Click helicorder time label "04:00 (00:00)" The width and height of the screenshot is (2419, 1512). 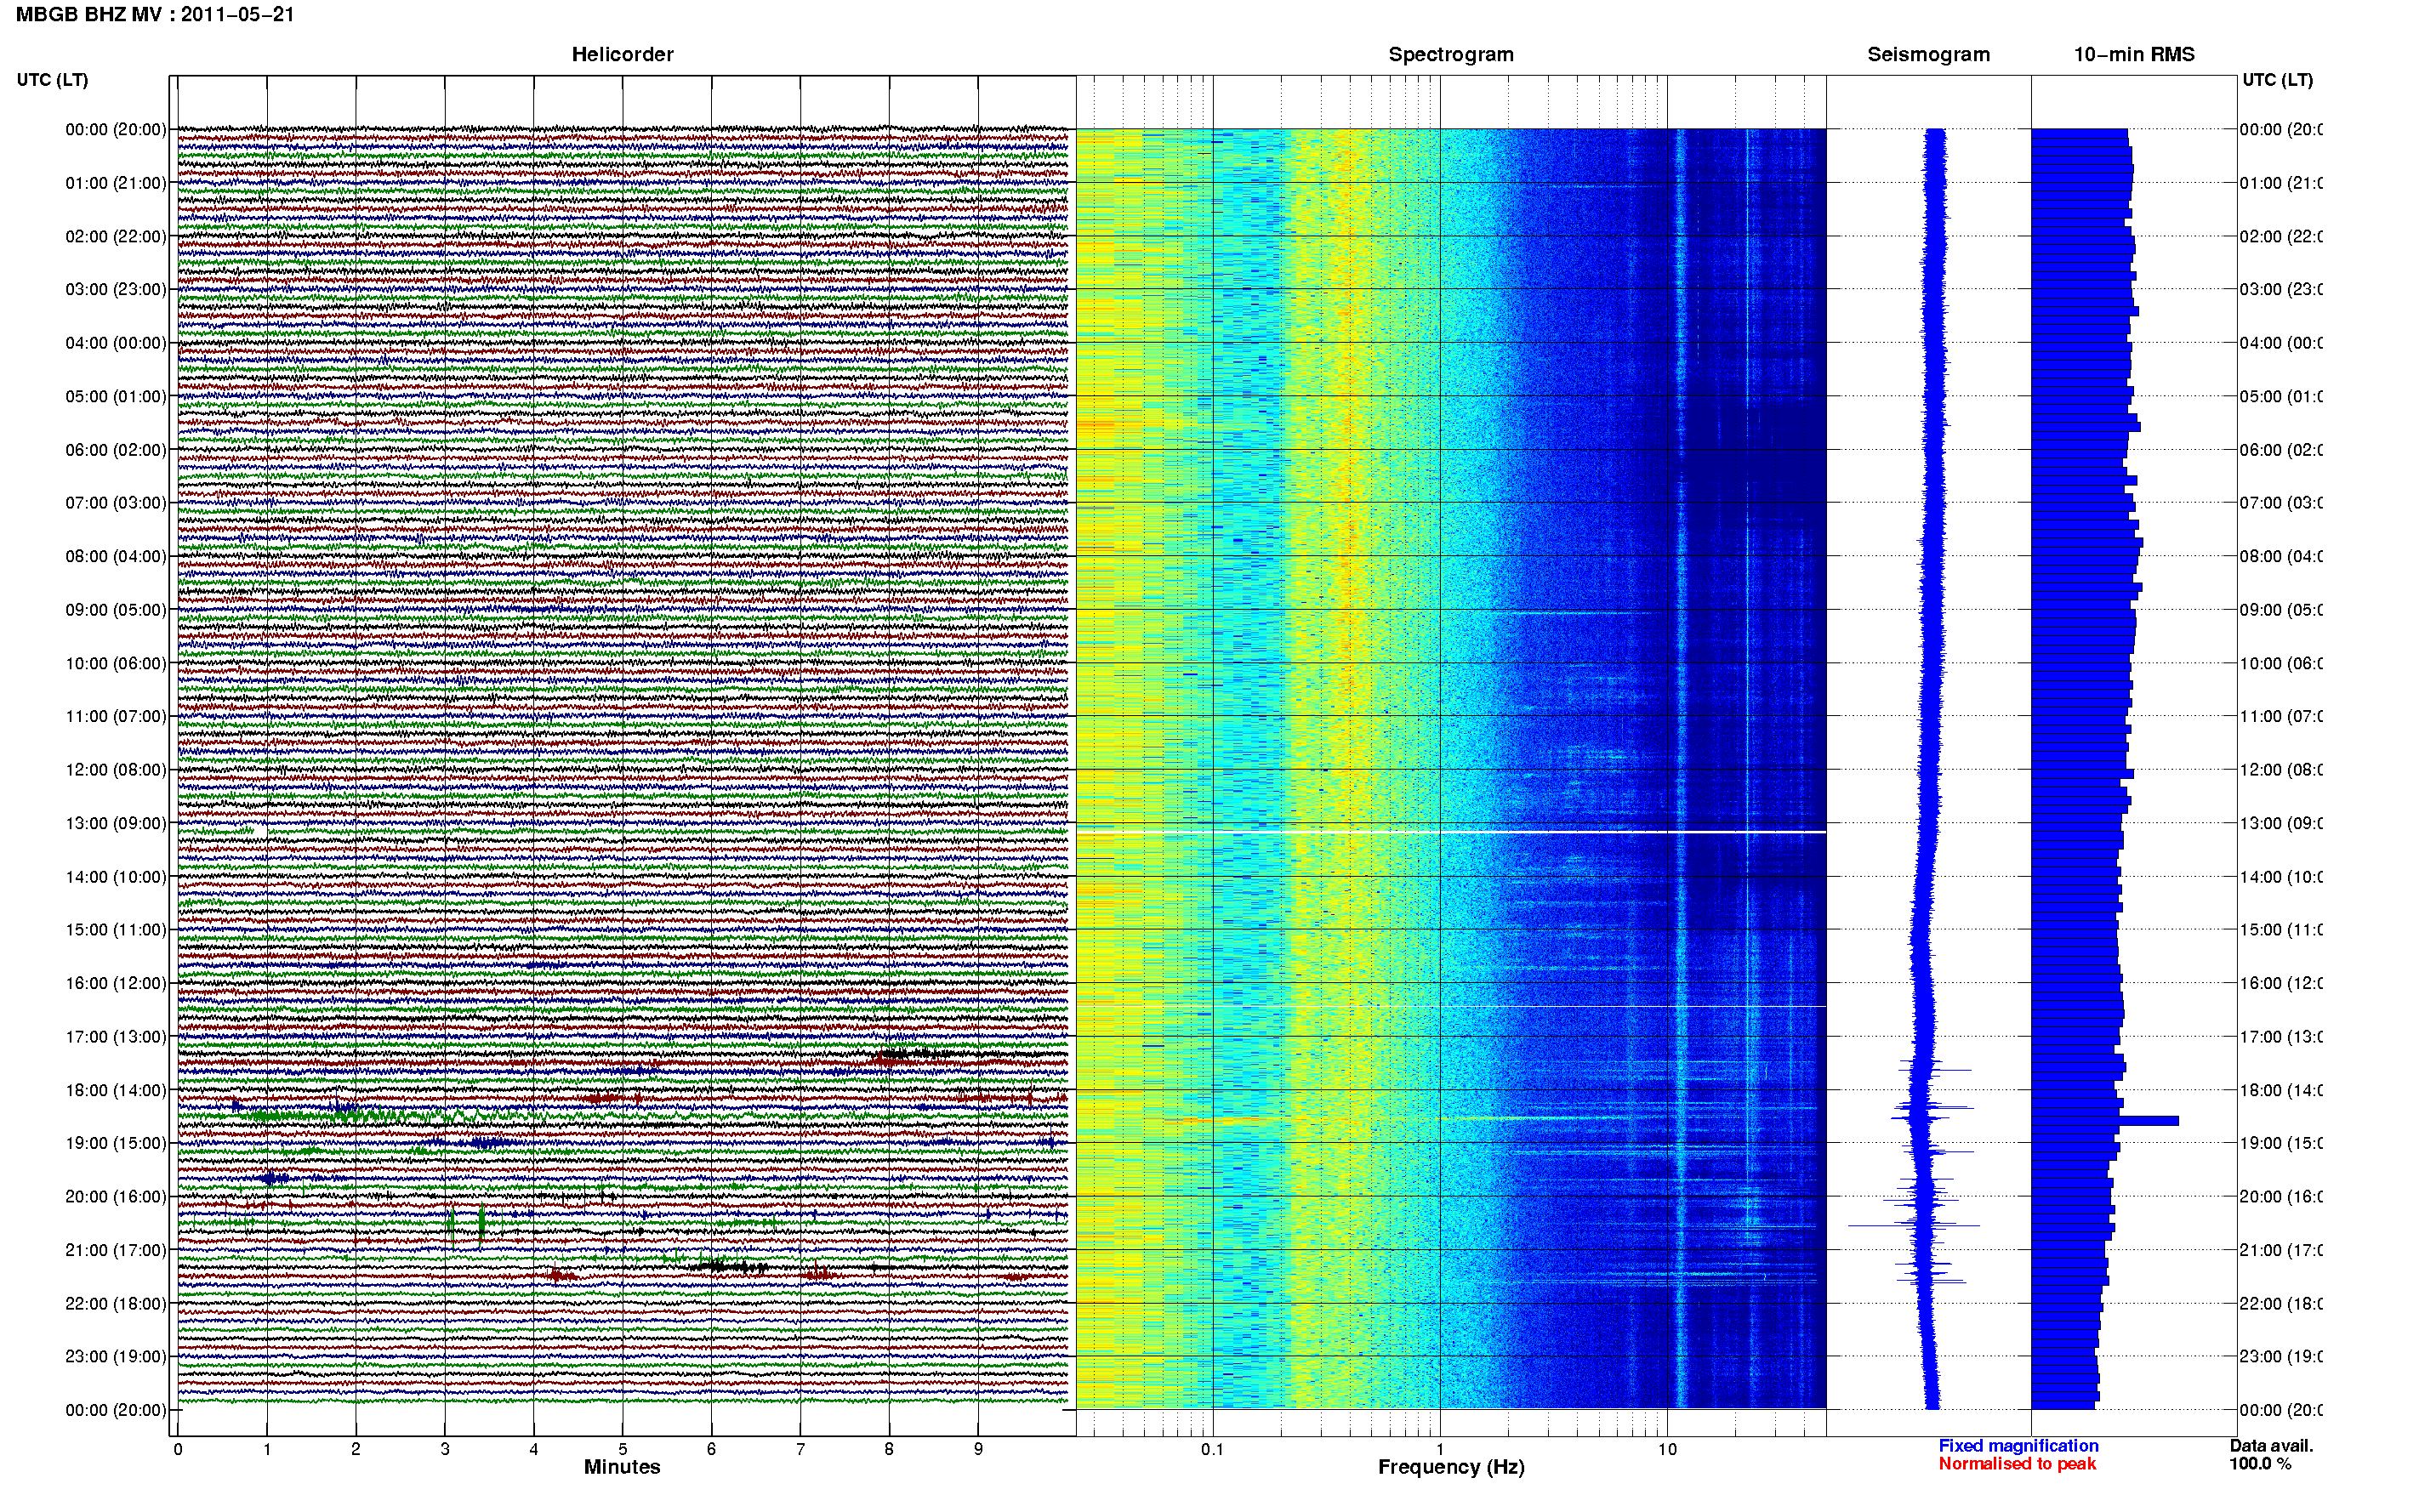tap(116, 343)
